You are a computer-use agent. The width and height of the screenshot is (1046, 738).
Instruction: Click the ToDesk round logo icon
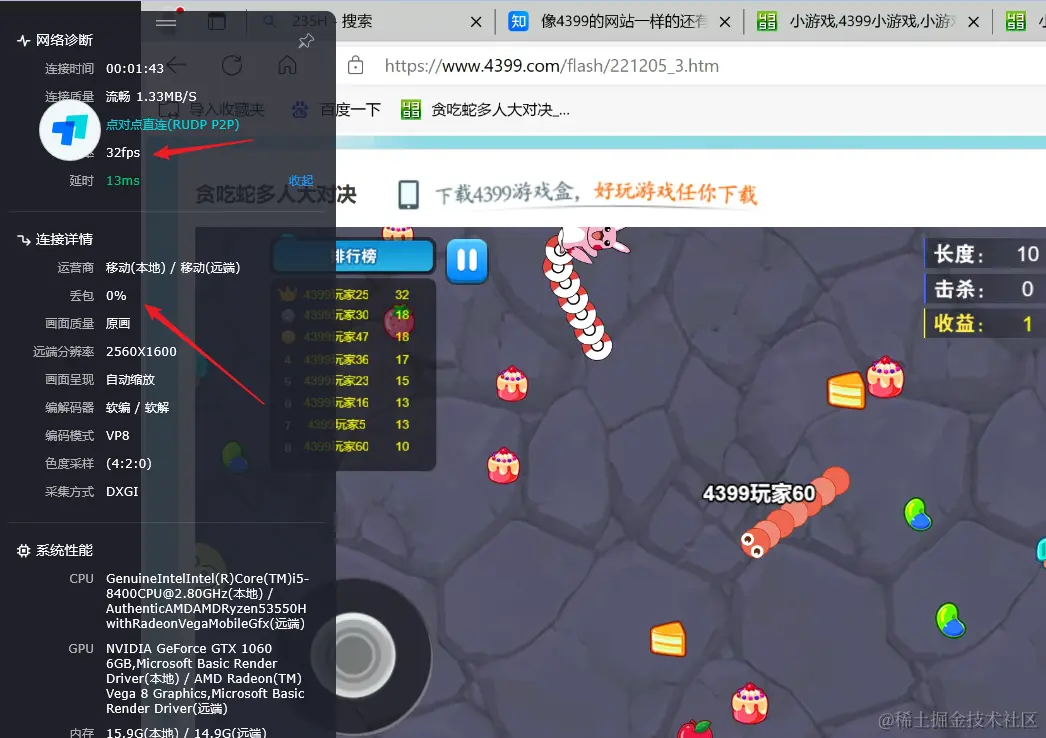(69, 130)
